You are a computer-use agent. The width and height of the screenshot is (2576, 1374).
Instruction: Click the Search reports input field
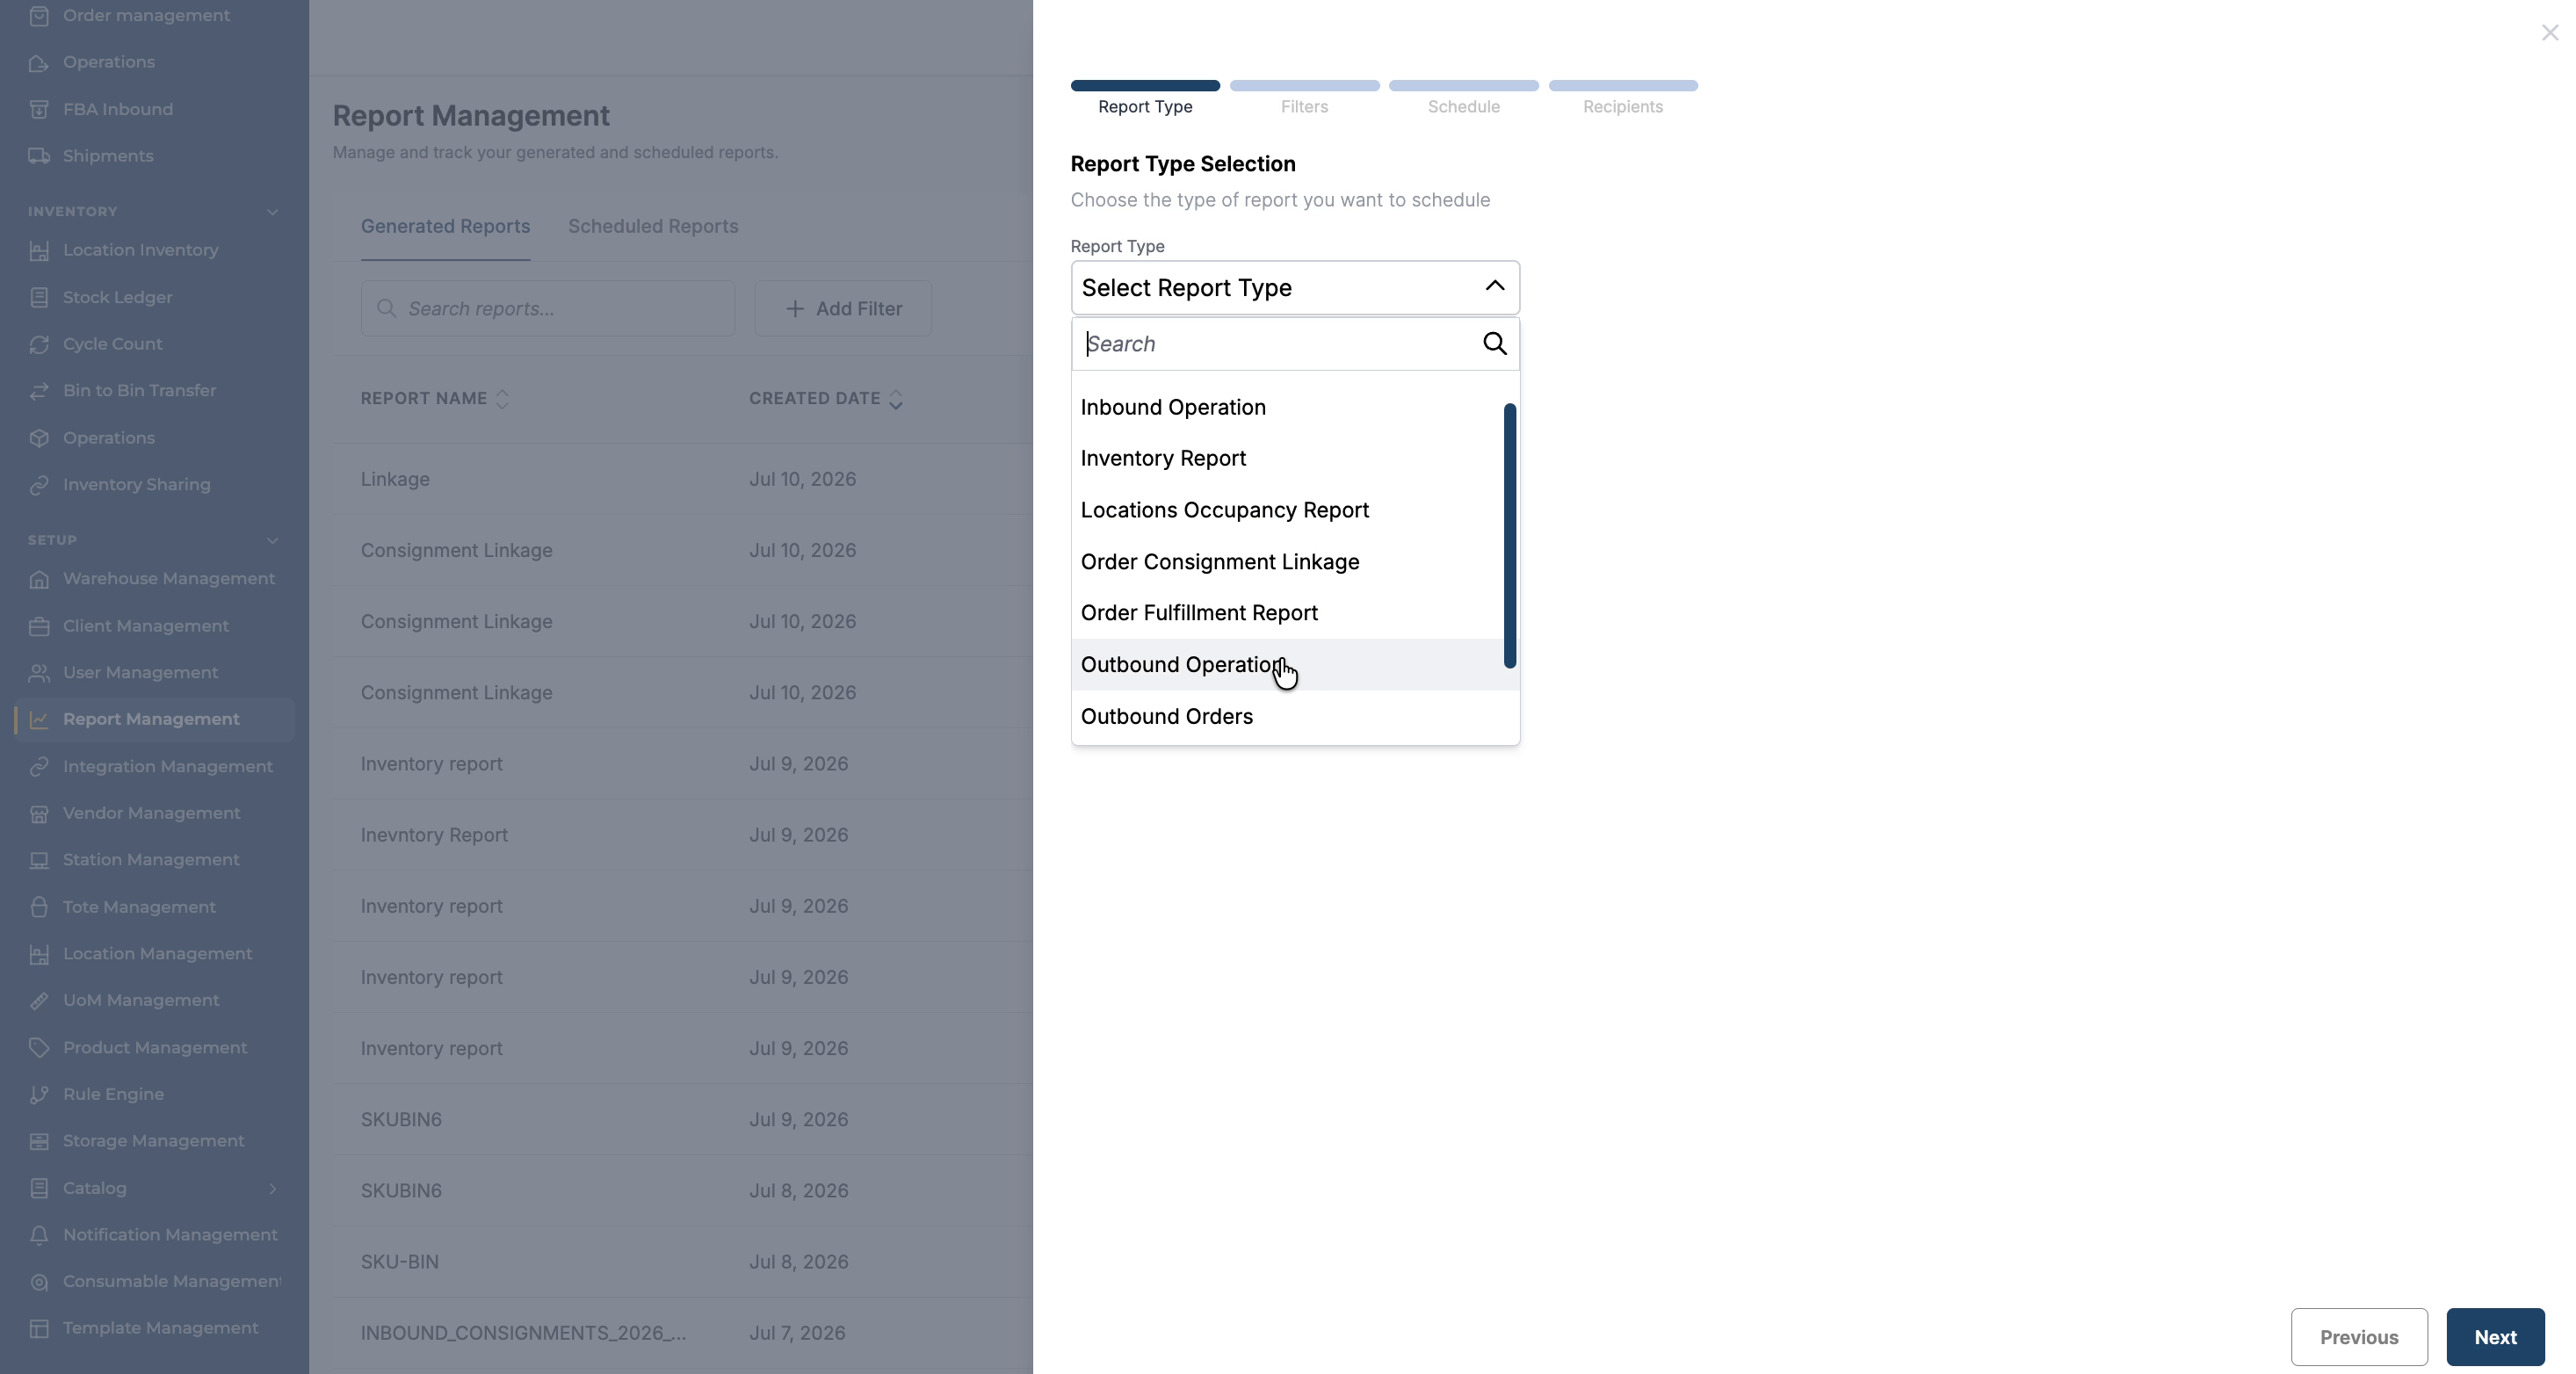[x=548, y=309]
